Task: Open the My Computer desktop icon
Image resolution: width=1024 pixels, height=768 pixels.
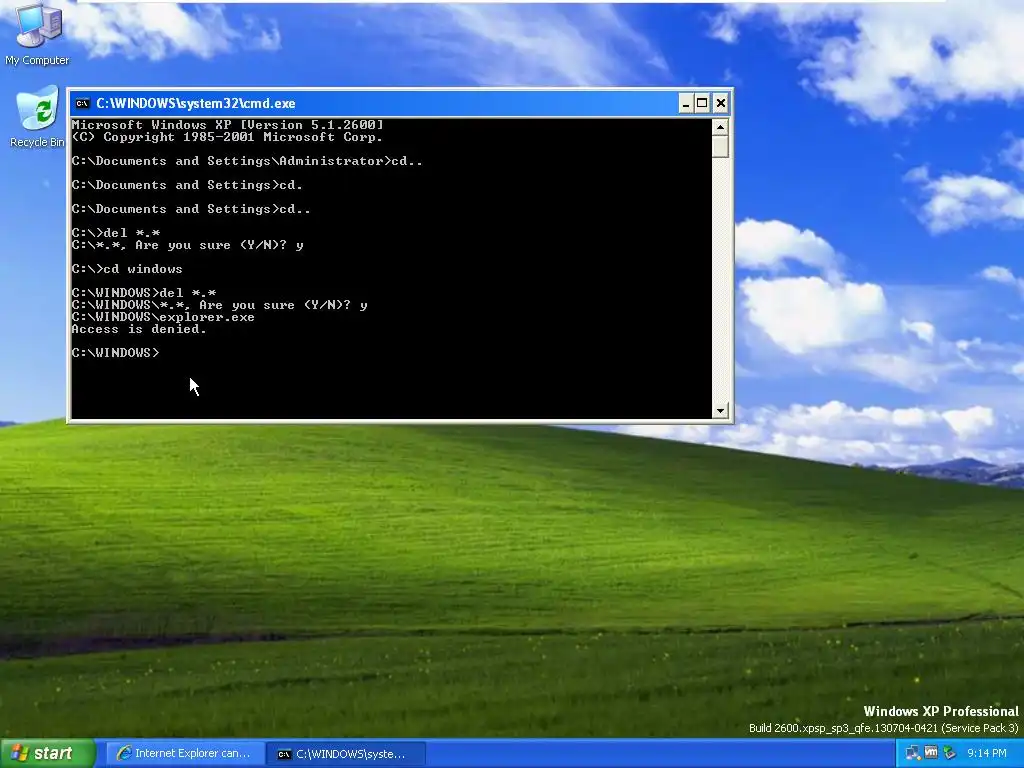Action: 37,34
